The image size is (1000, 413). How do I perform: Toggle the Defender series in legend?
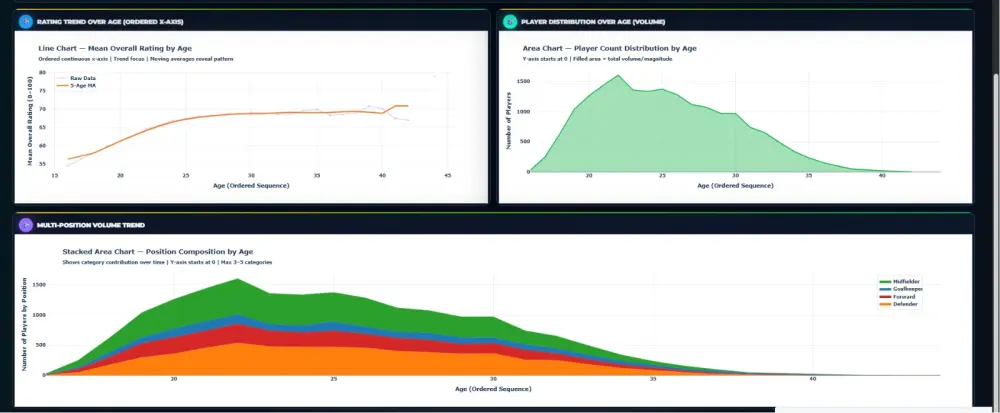tap(899, 304)
